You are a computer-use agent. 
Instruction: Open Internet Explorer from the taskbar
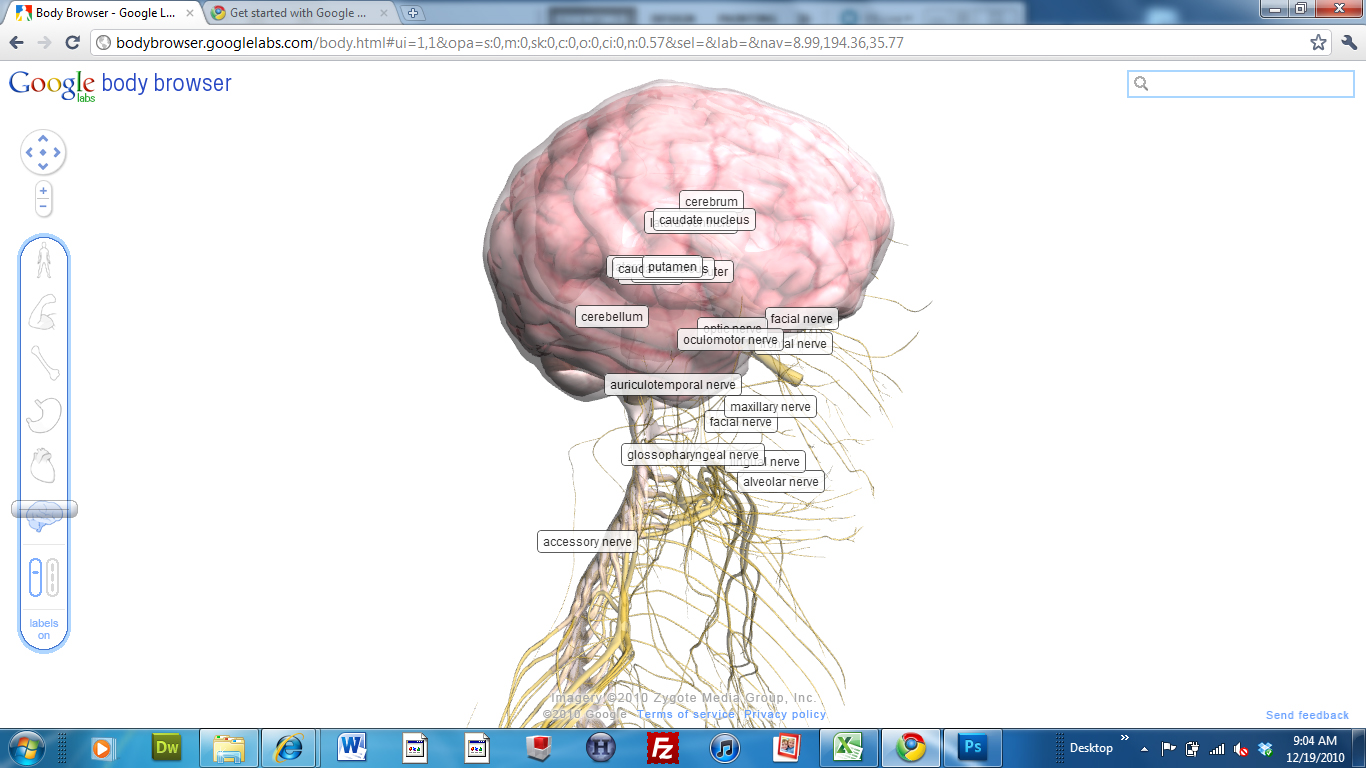point(290,748)
